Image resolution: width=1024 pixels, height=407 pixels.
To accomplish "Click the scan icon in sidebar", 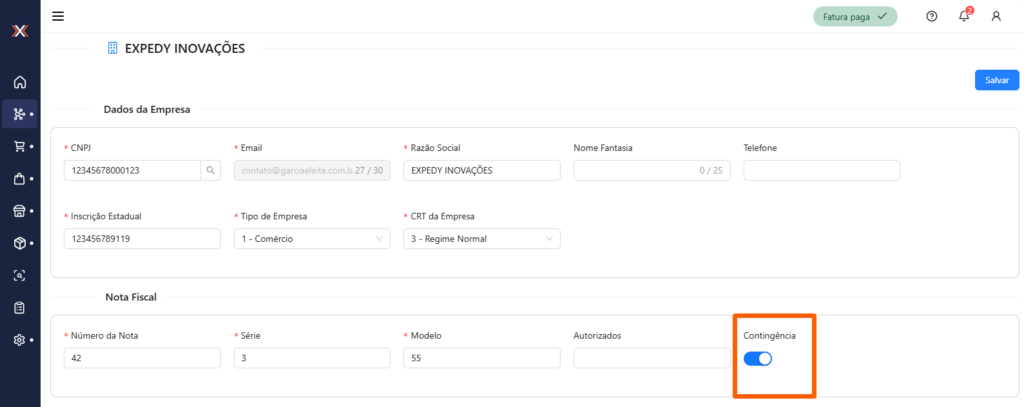I will click(x=19, y=275).
